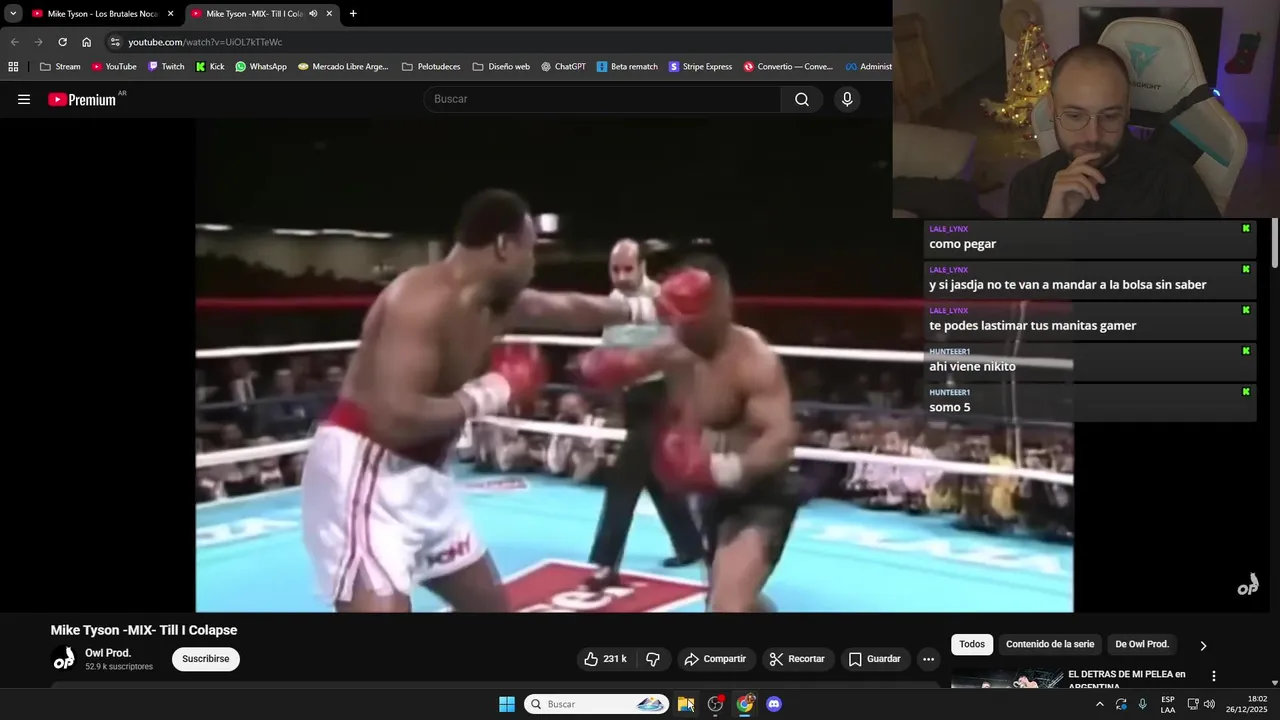
Task: Click Recortar clip button
Action: pyautogui.click(x=797, y=659)
